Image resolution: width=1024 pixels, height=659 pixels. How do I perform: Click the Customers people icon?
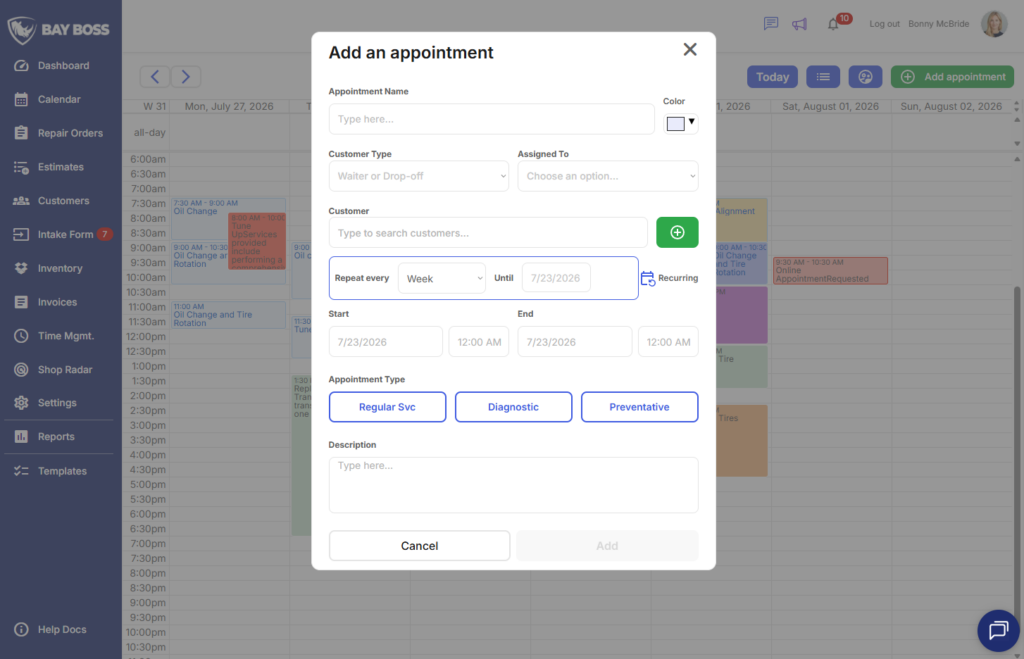[x=21, y=201]
